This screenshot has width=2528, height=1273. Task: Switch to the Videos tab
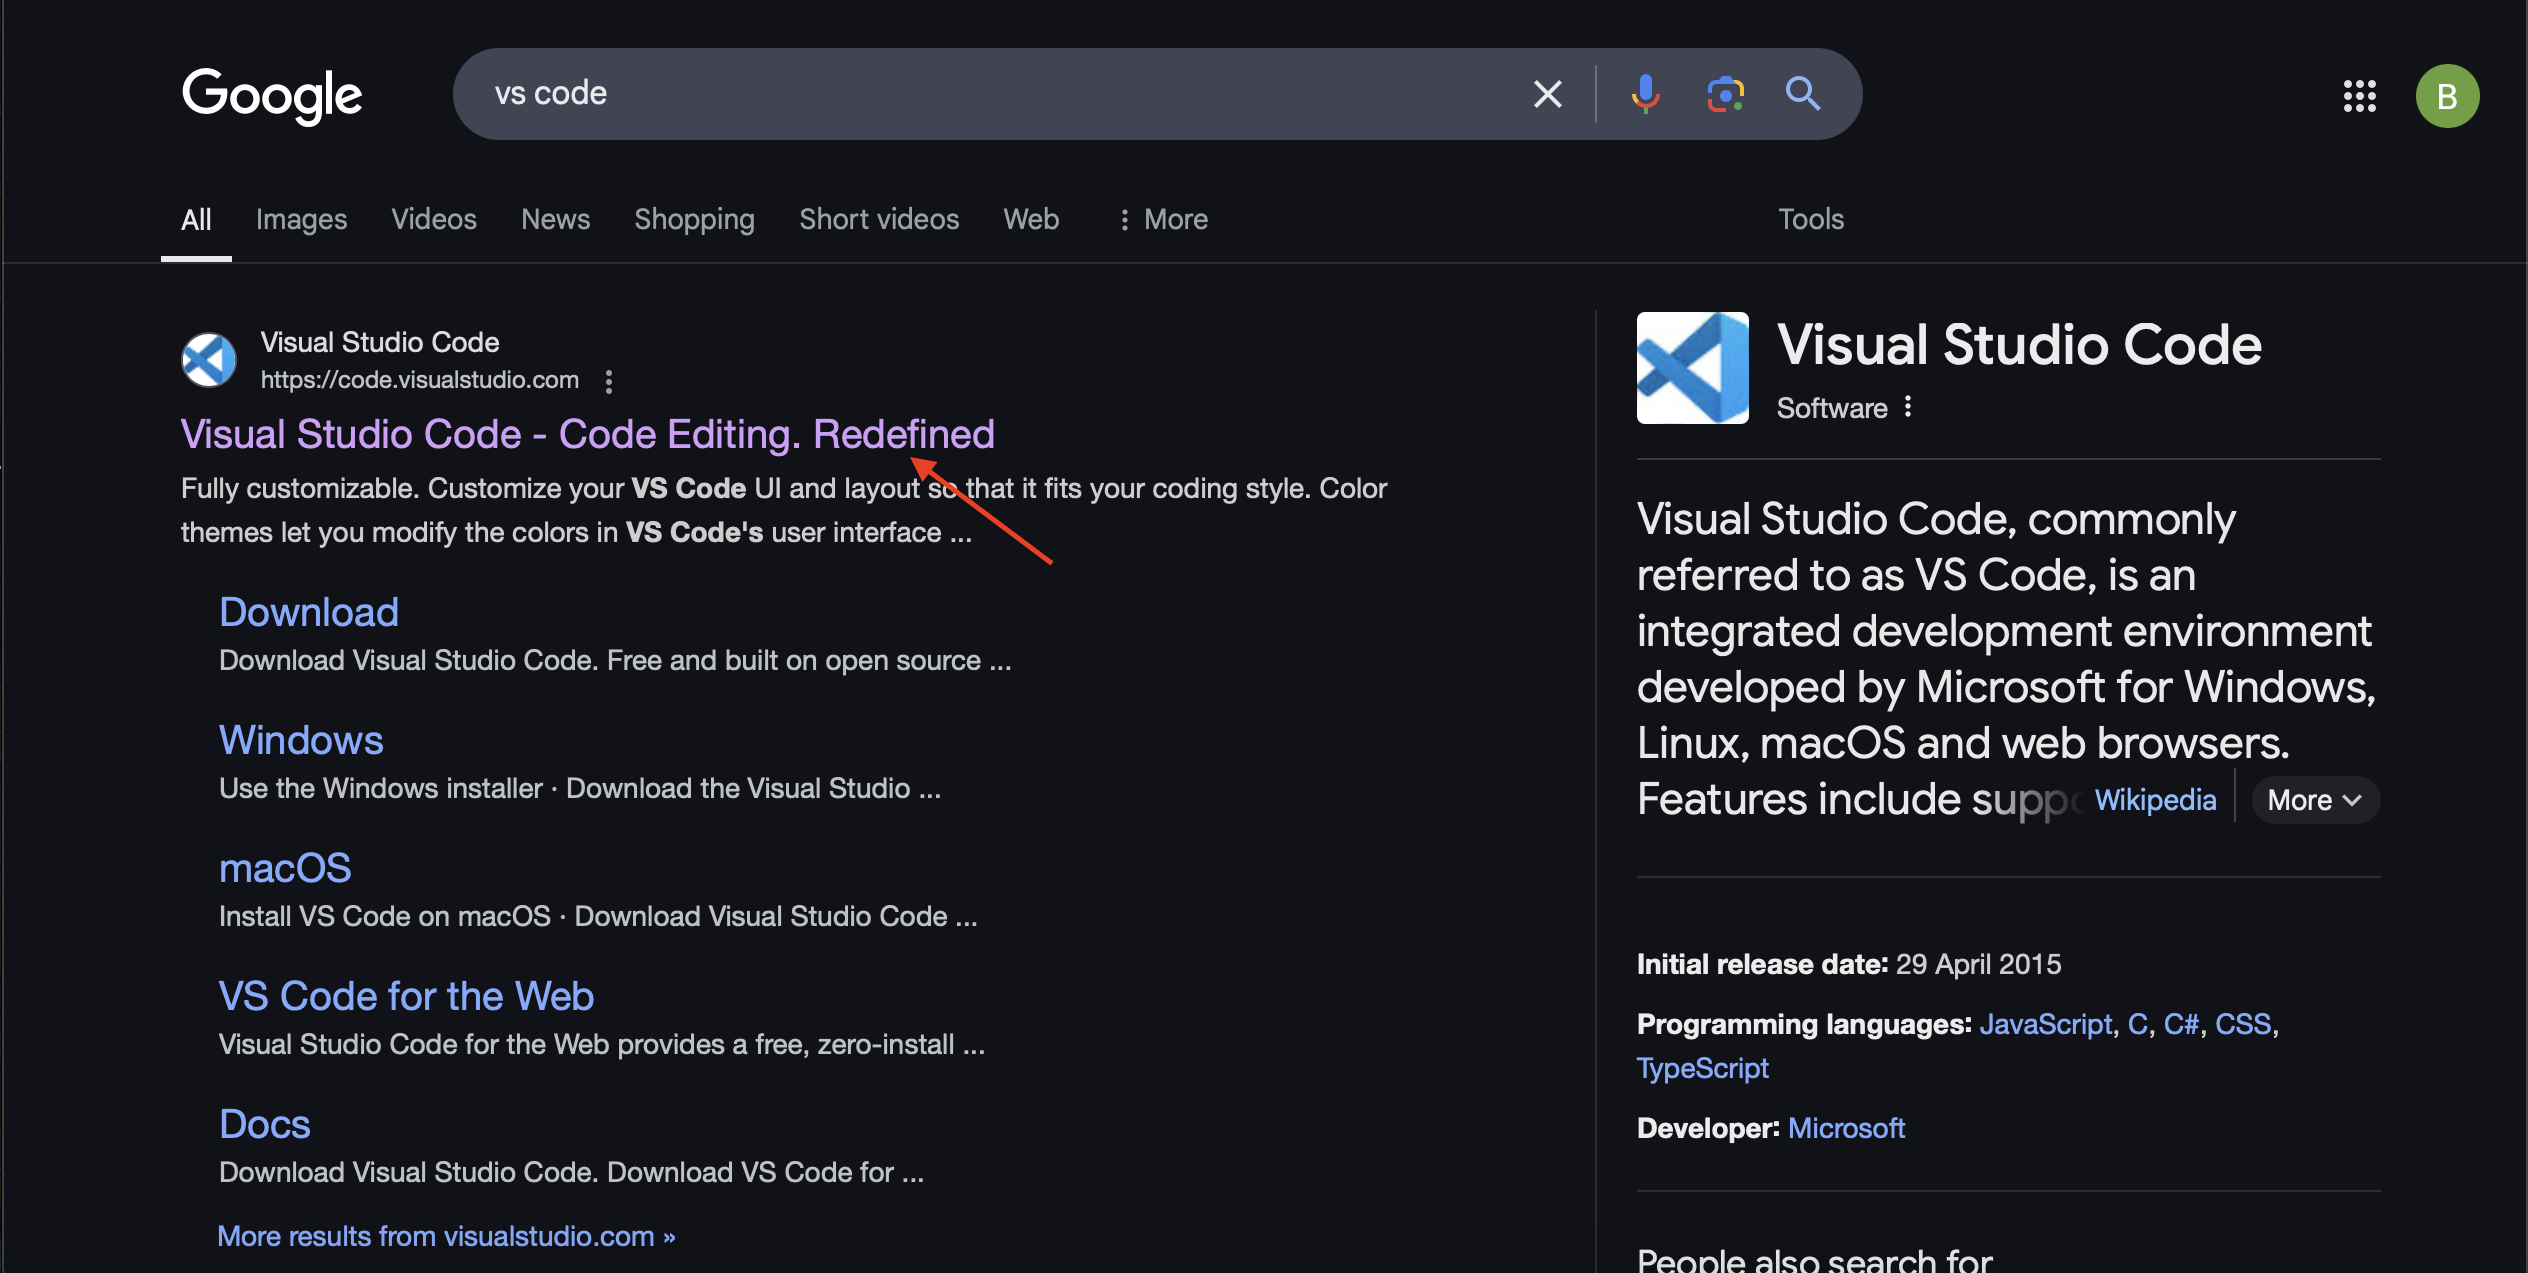coord(434,219)
